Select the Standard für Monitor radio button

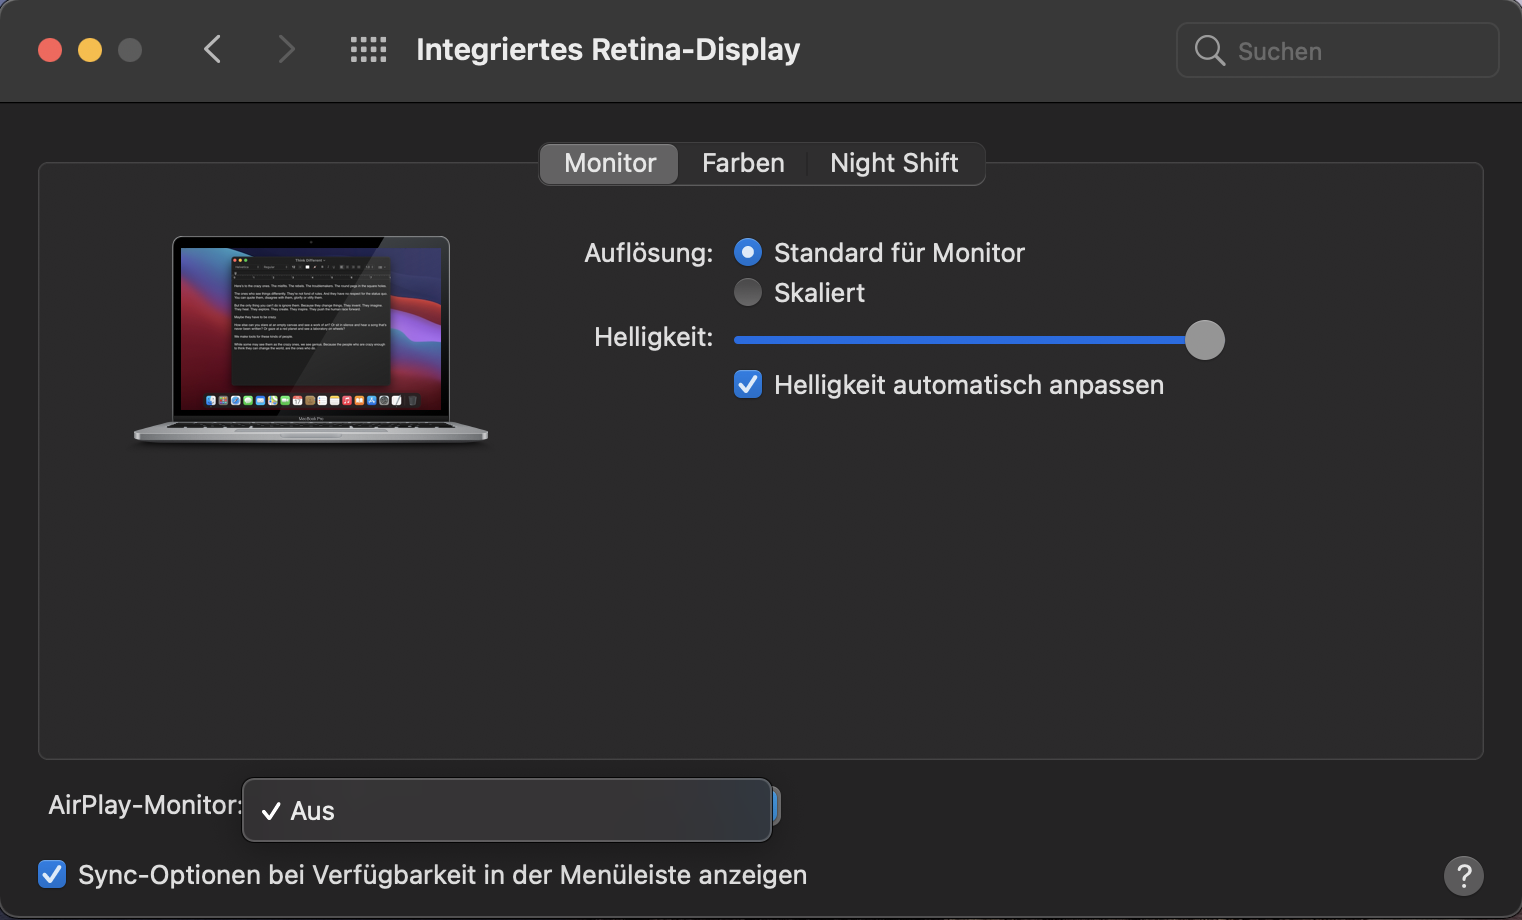tap(748, 252)
